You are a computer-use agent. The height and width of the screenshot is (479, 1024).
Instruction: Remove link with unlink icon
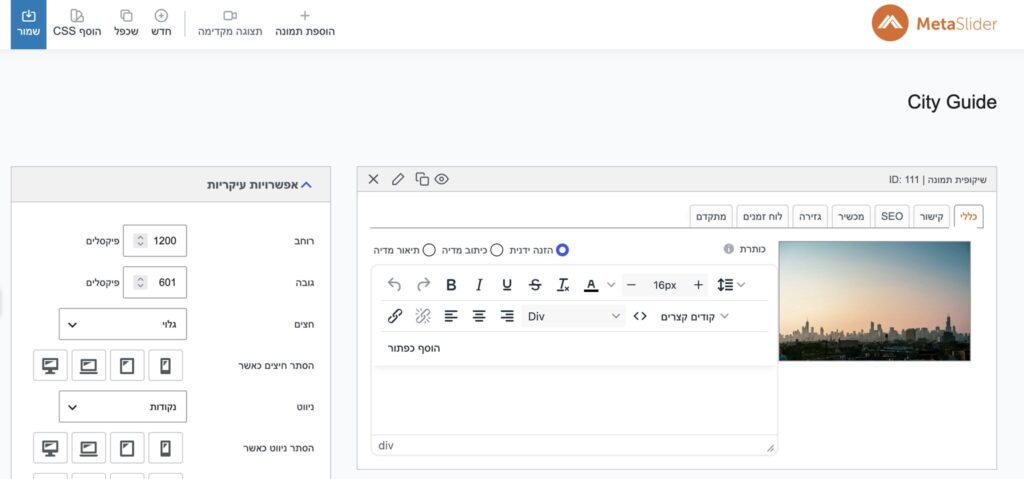423,316
